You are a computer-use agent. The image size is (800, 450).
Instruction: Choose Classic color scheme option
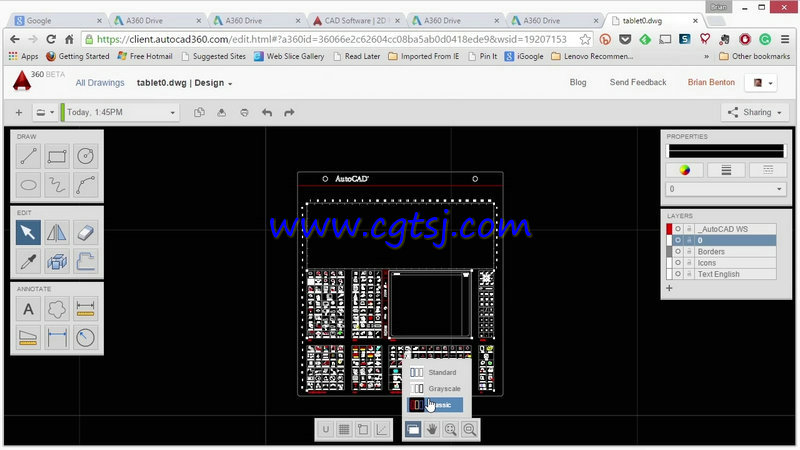coord(436,405)
